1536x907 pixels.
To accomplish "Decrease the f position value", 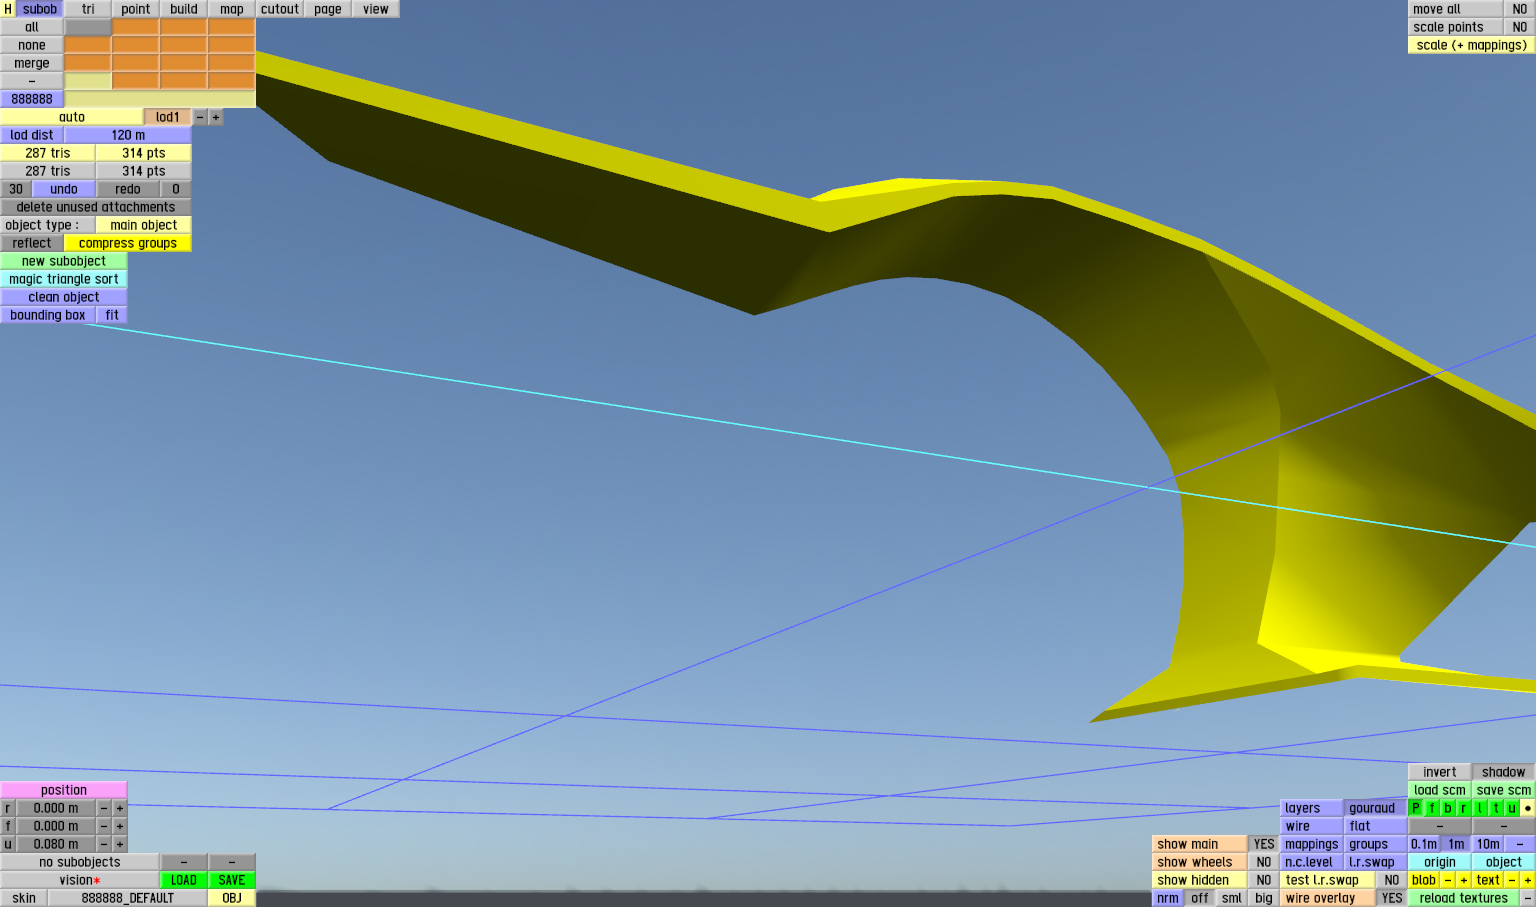I will 104,826.
